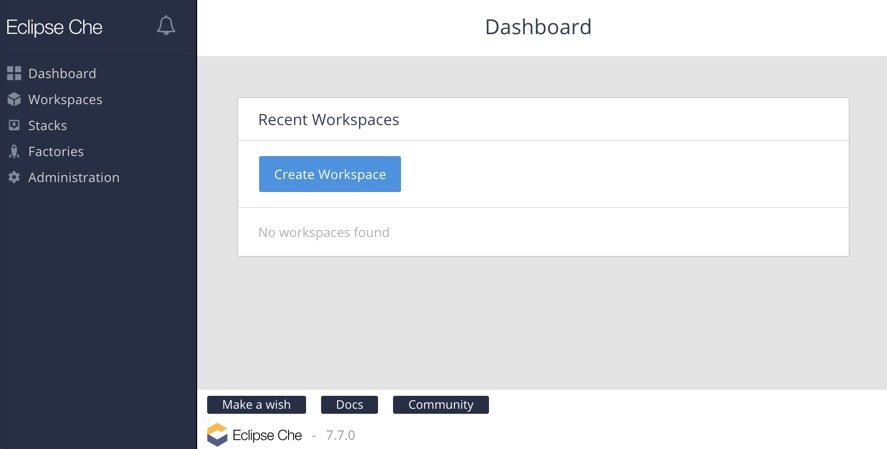The width and height of the screenshot is (887, 449).
Task: Click the Dashboard page title
Action: (x=538, y=27)
